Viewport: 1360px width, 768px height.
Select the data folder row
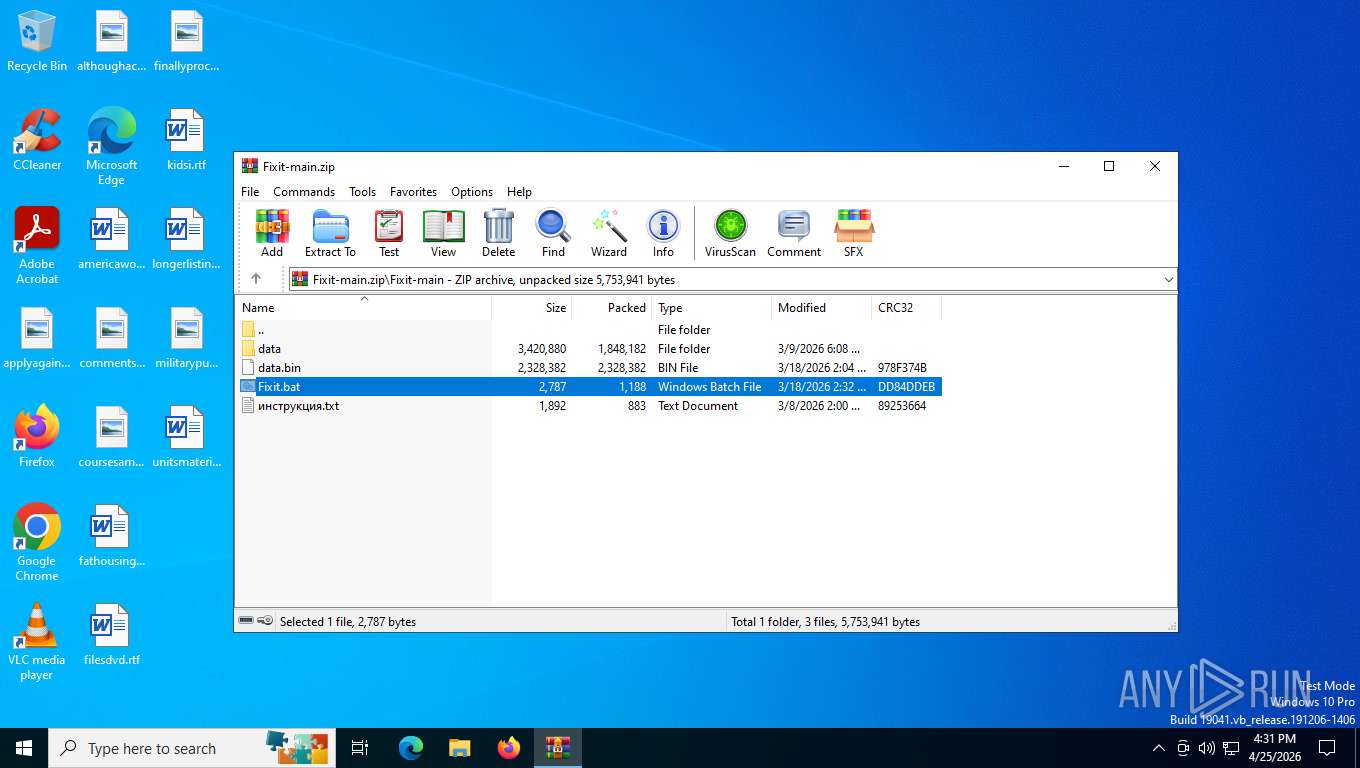tap(589, 349)
